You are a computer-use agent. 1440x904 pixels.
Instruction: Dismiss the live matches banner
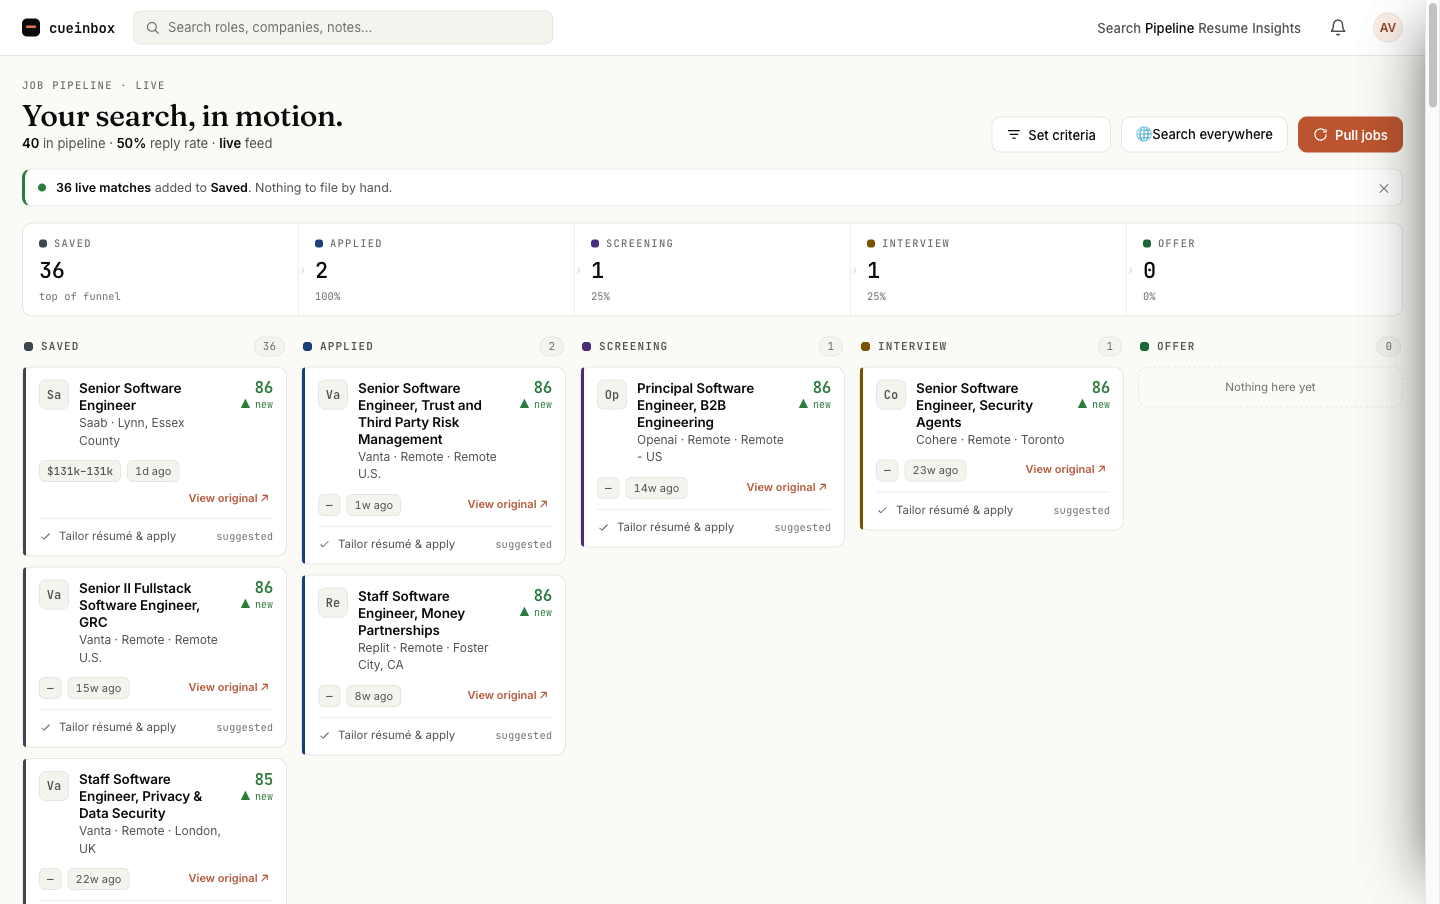pos(1384,188)
